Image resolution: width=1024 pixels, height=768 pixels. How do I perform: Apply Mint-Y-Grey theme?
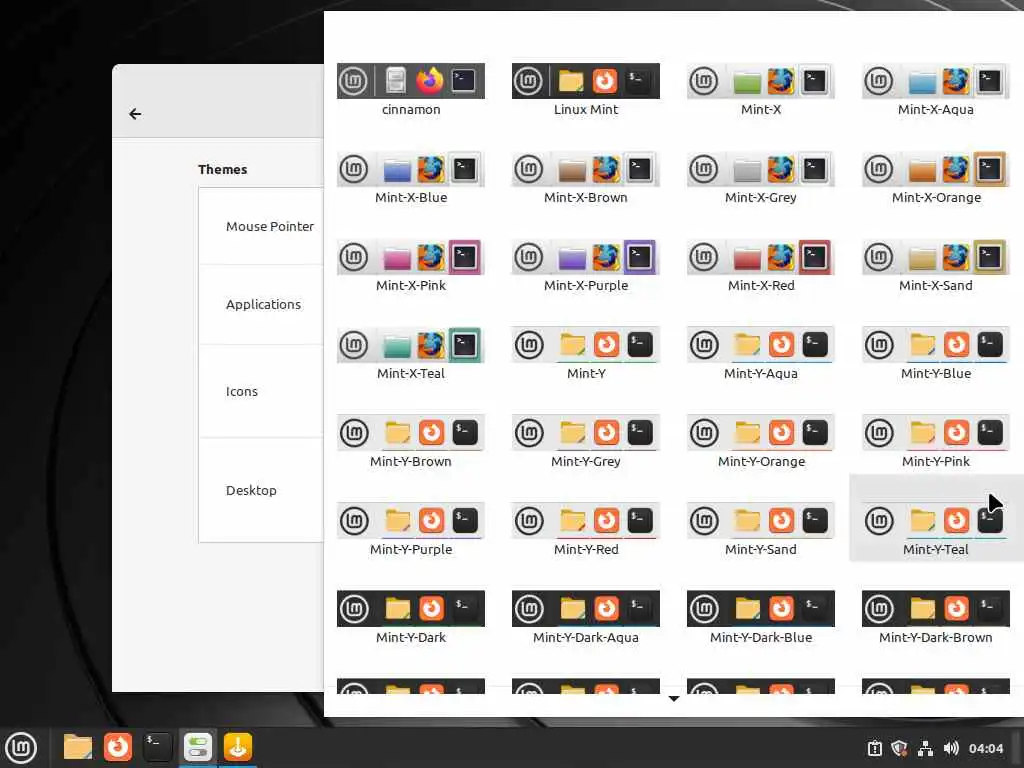coord(586,442)
